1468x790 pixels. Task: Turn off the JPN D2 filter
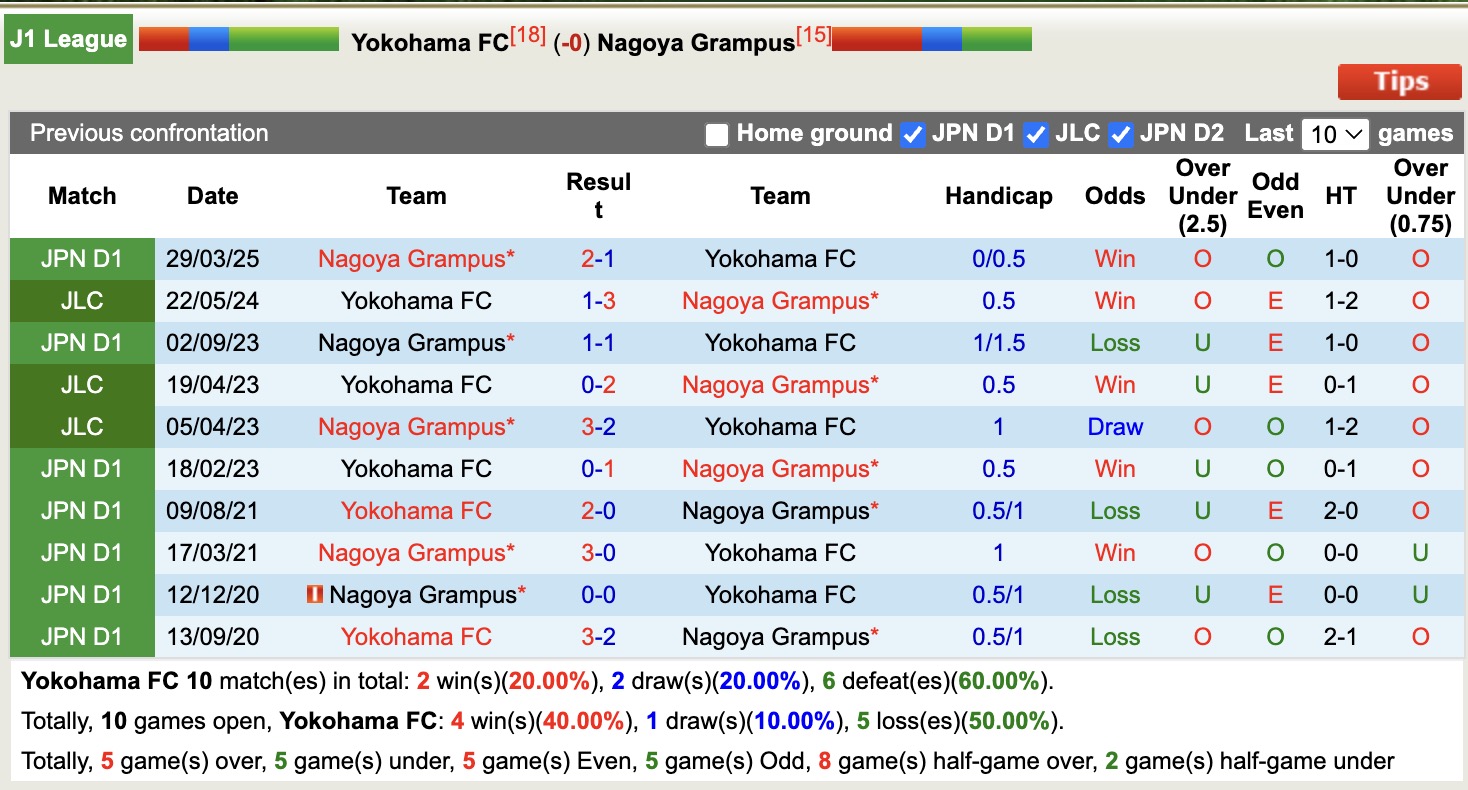pos(1122,133)
